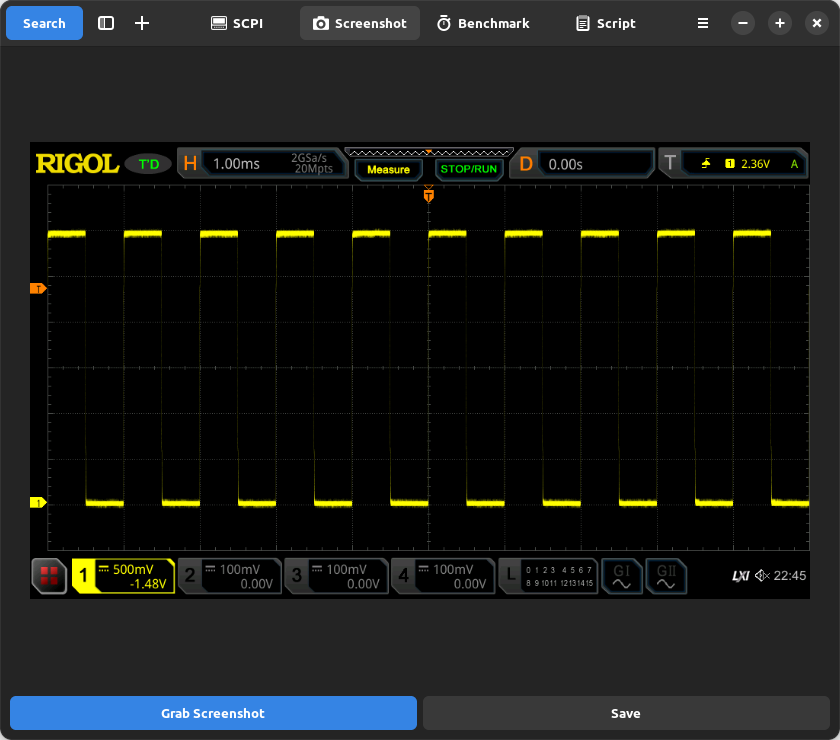Open the hamburger menu
This screenshot has height=740, width=840.
pos(703,22)
